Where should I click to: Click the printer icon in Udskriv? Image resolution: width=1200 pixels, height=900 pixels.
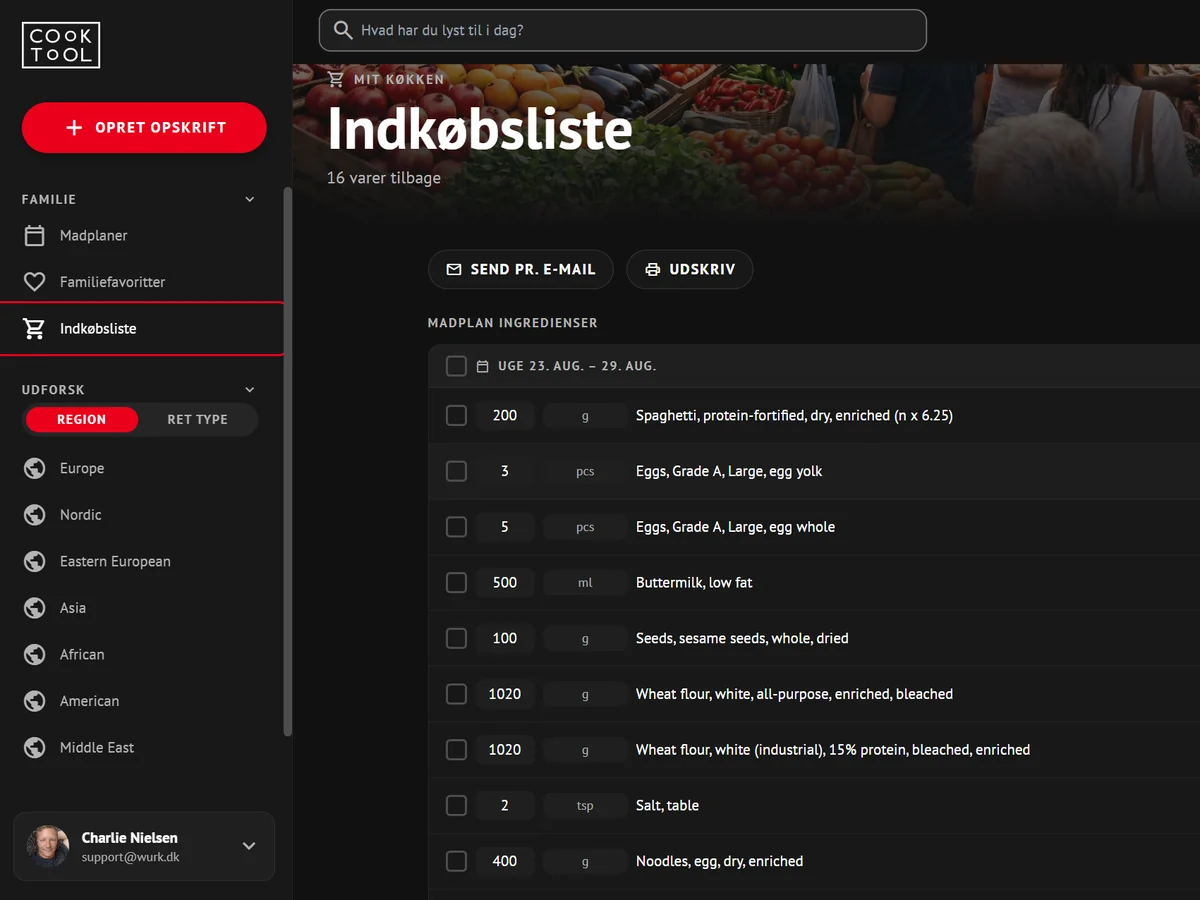[x=653, y=270]
